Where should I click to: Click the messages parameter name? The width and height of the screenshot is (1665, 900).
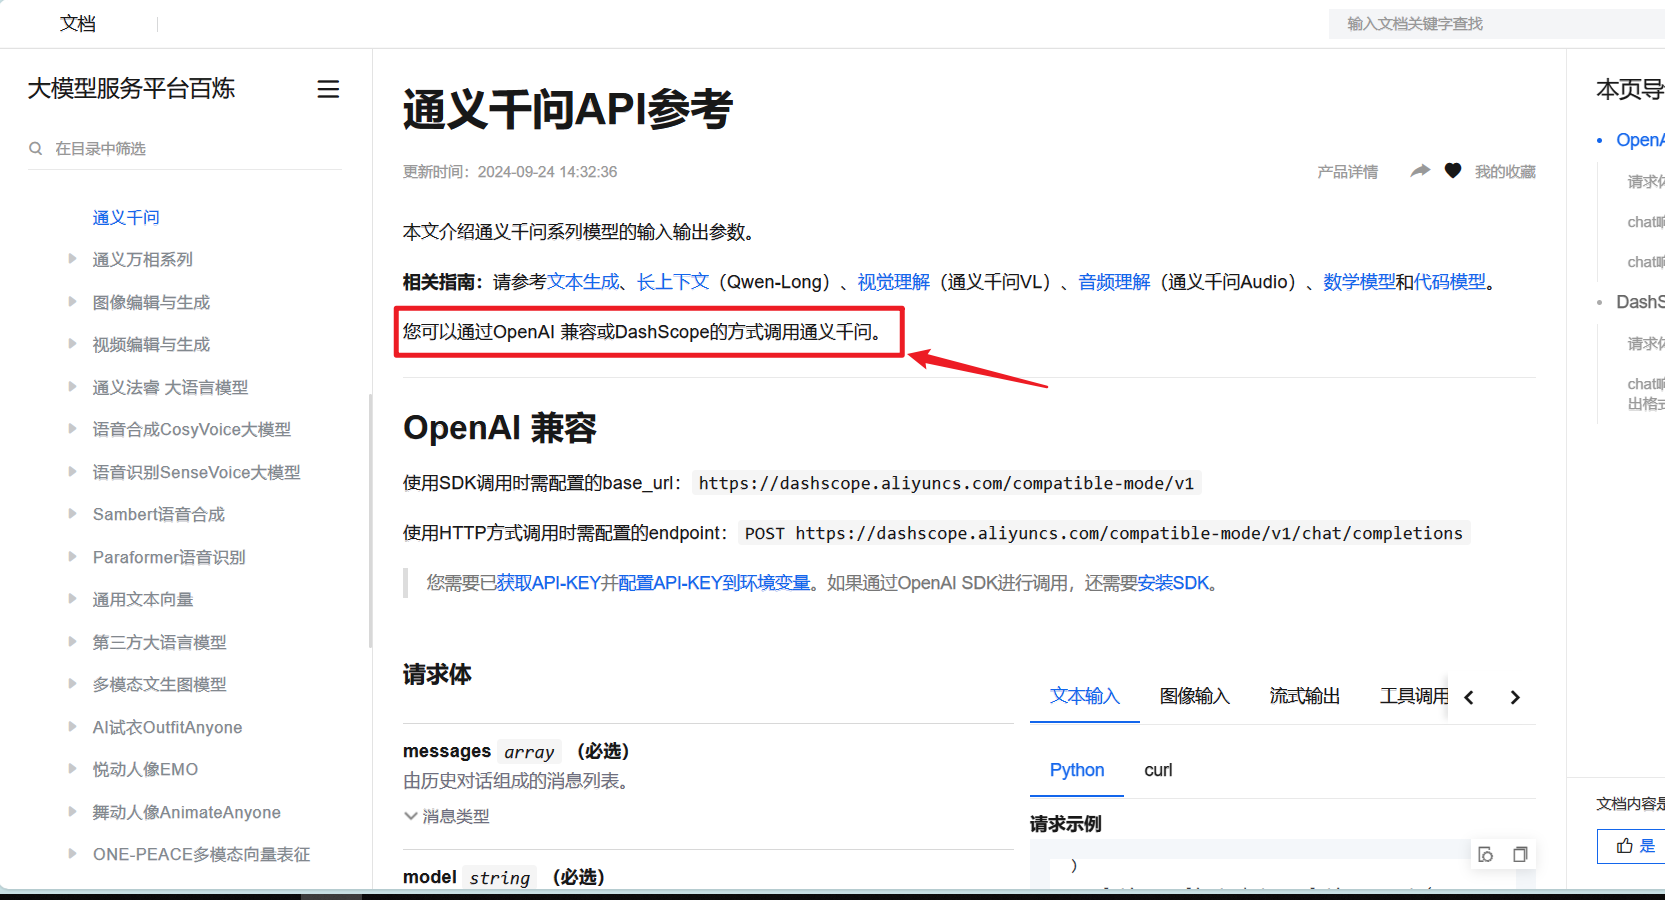pyautogui.click(x=447, y=751)
